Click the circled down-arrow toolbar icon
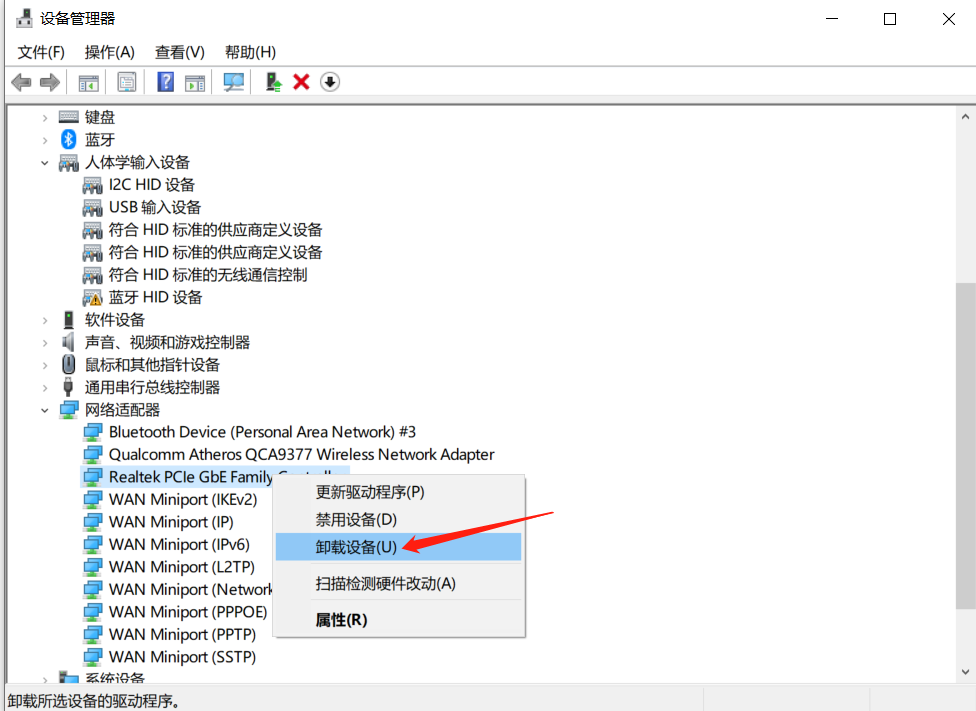This screenshot has height=711, width=976. click(x=330, y=82)
